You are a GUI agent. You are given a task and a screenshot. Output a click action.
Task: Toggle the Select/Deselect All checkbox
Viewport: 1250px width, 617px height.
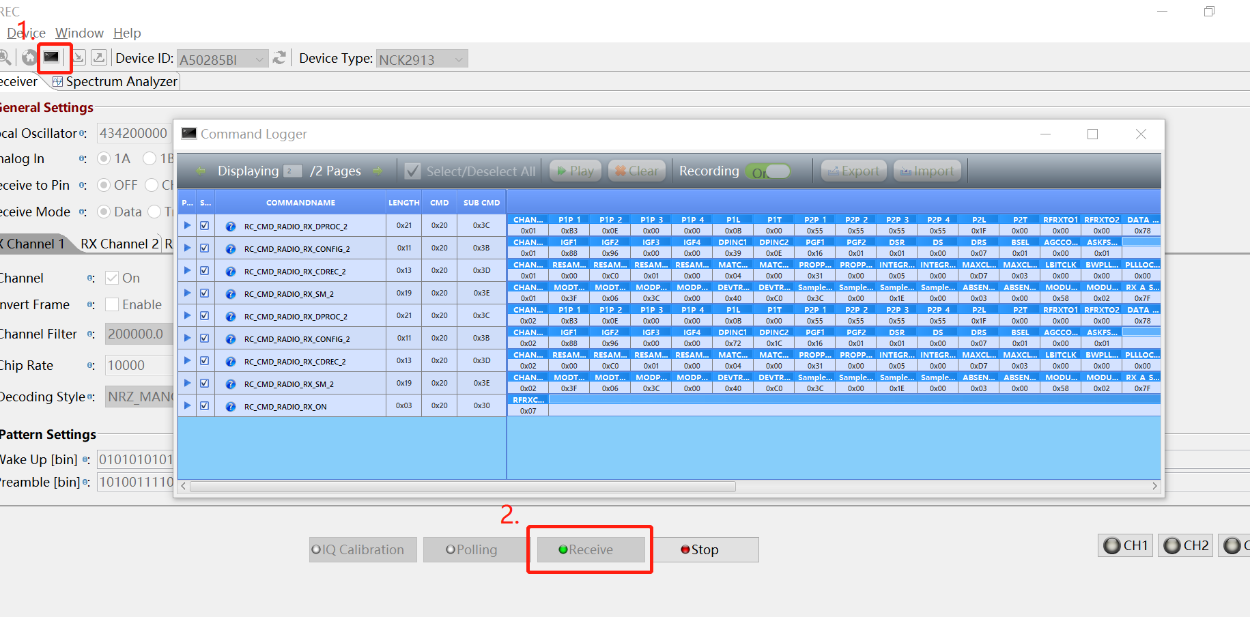coord(412,171)
